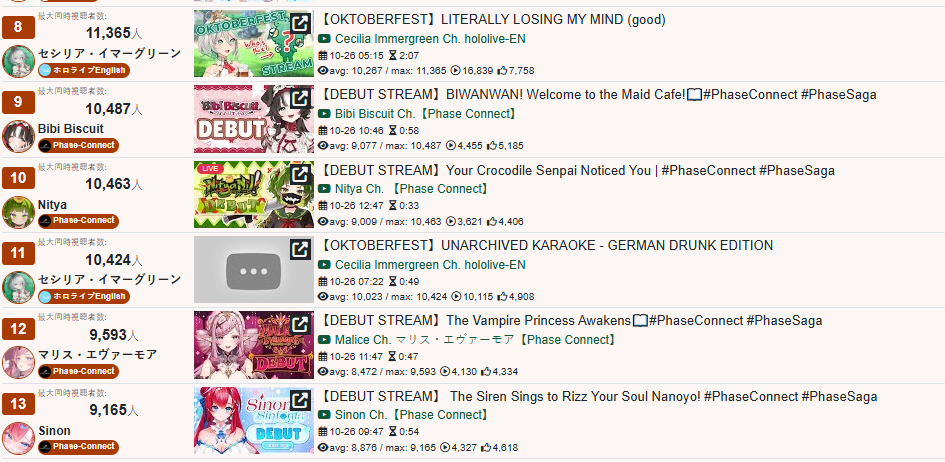Open external link icon on Cecilia Oktoberfest thumbnail
945x462 pixels.
(x=300, y=24)
